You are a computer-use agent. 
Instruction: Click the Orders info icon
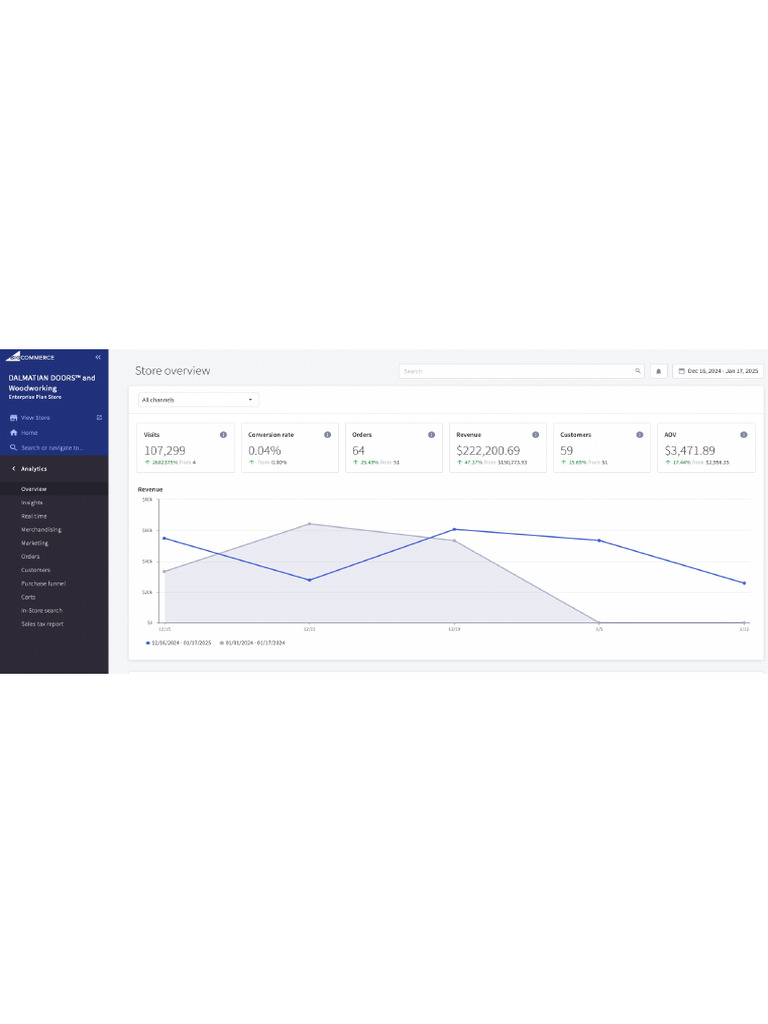click(432, 435)
